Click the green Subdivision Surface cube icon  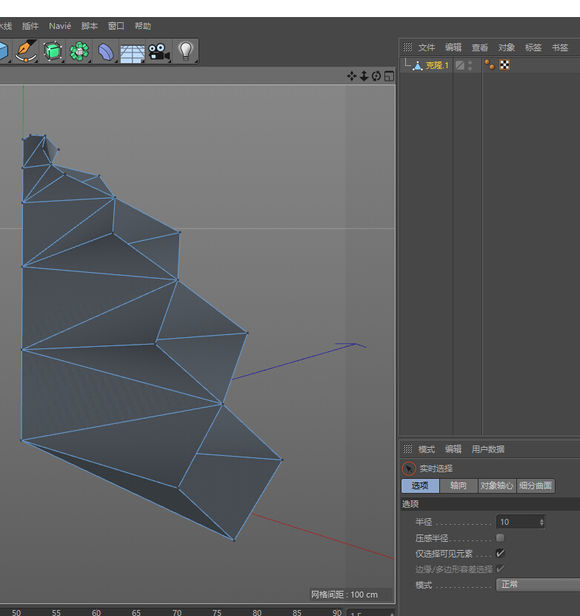pyautogui.click(x=53, y=51)
